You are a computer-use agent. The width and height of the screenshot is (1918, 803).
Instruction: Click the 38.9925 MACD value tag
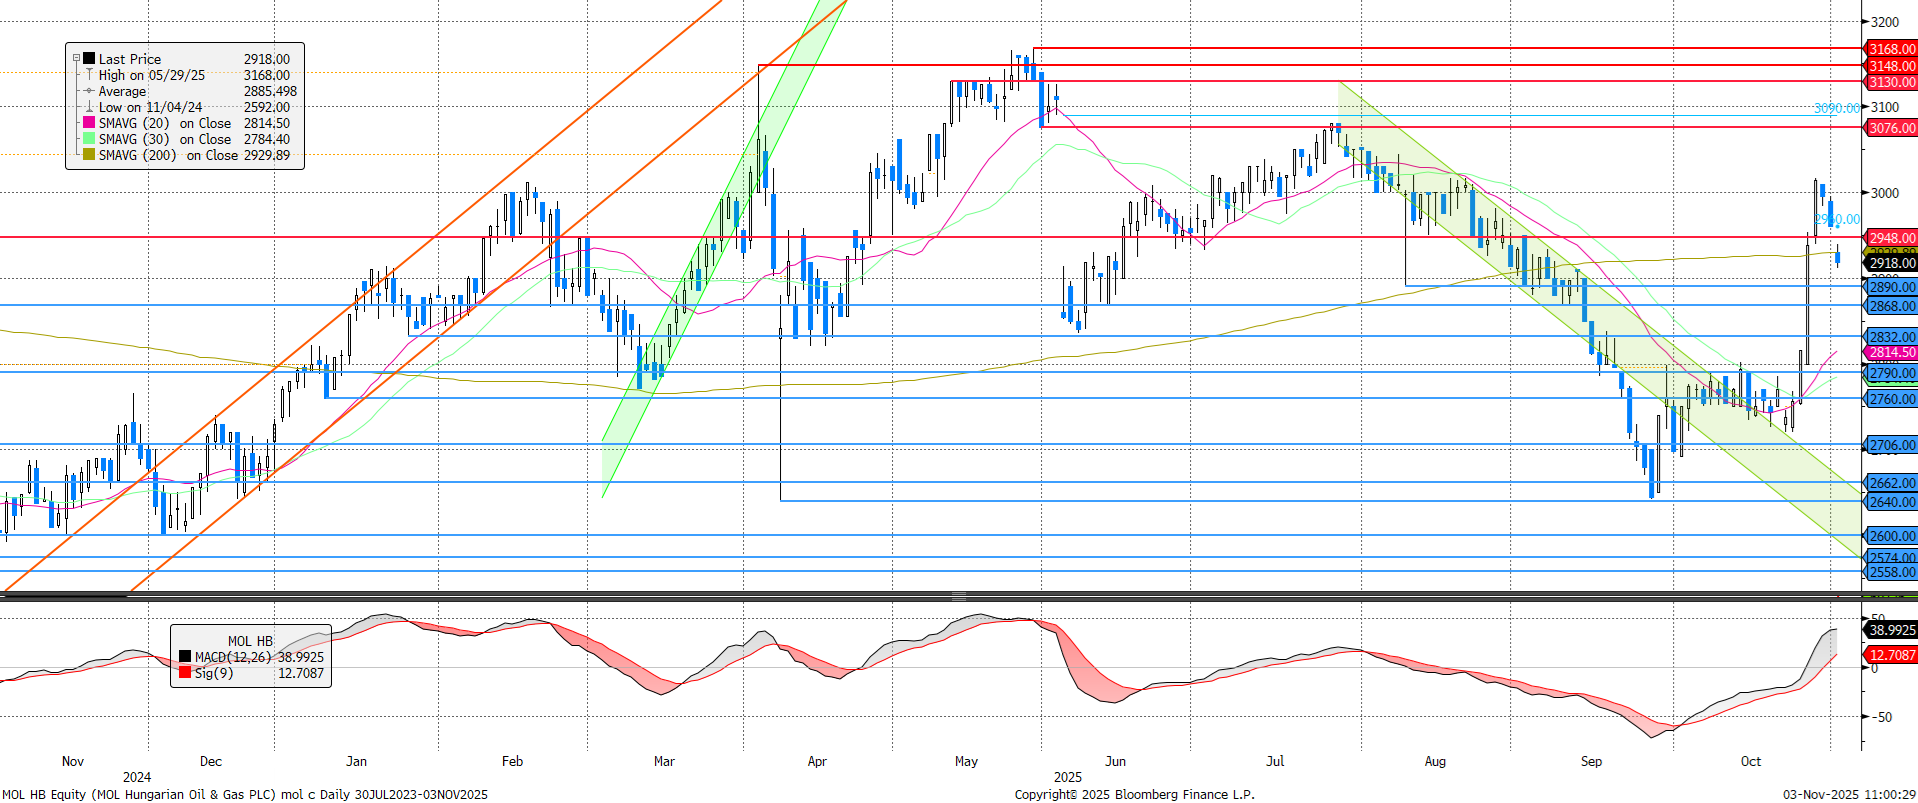(1891, 630)
